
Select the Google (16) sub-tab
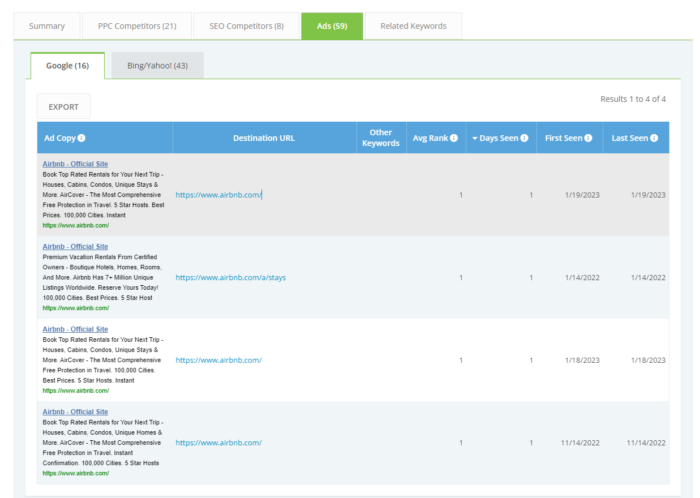tap(67, 66)
